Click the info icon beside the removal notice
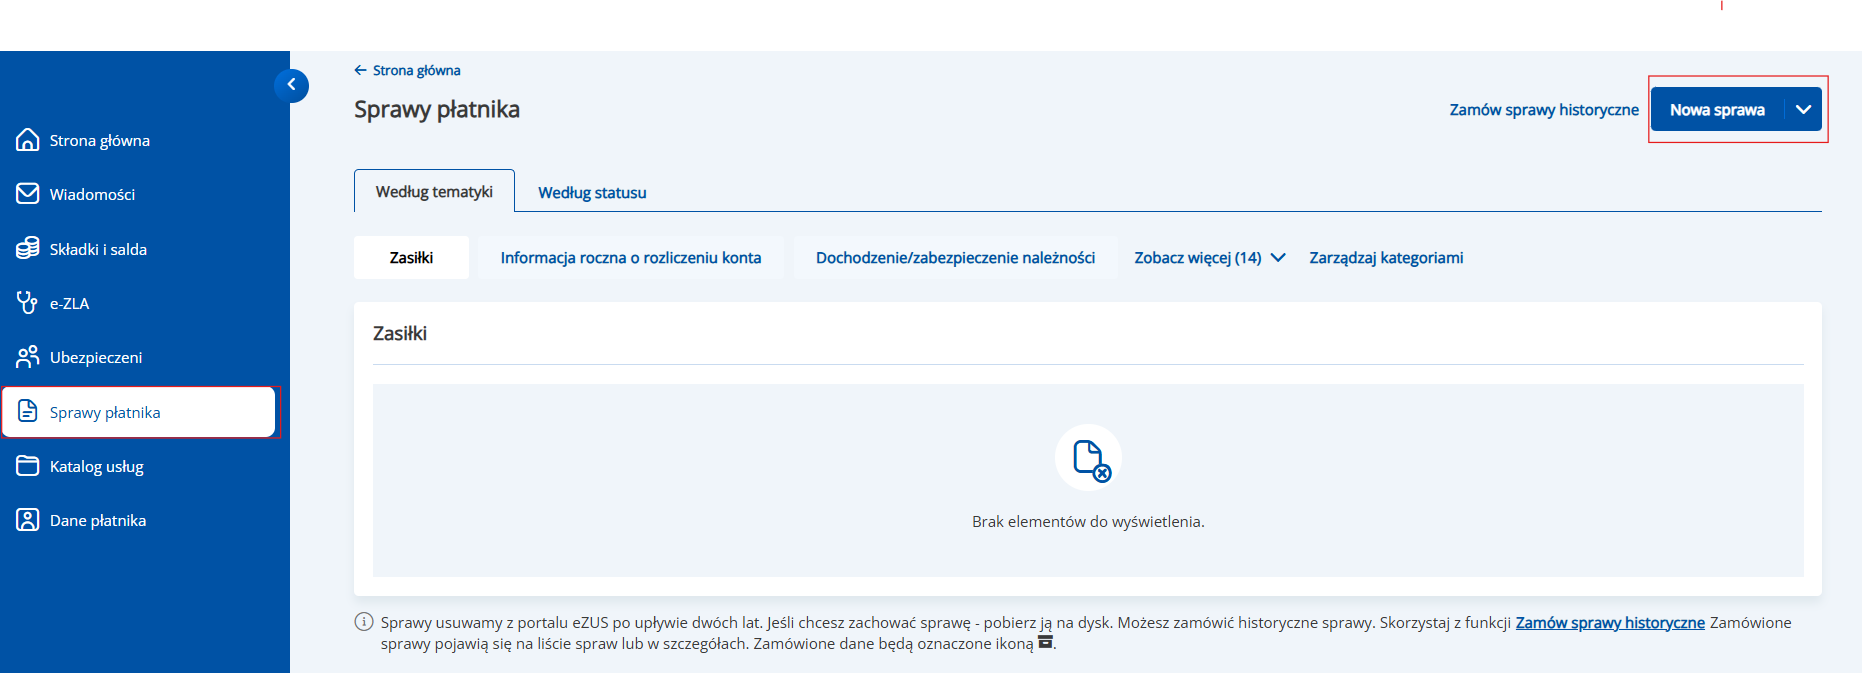The image size is (1862, 673). click(364, 622)
